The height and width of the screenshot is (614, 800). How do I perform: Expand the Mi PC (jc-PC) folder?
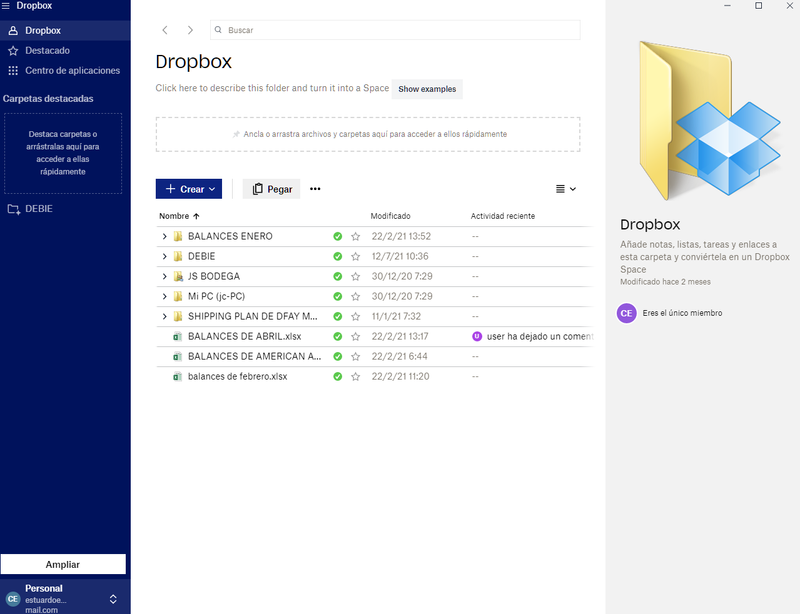[164, 297]
